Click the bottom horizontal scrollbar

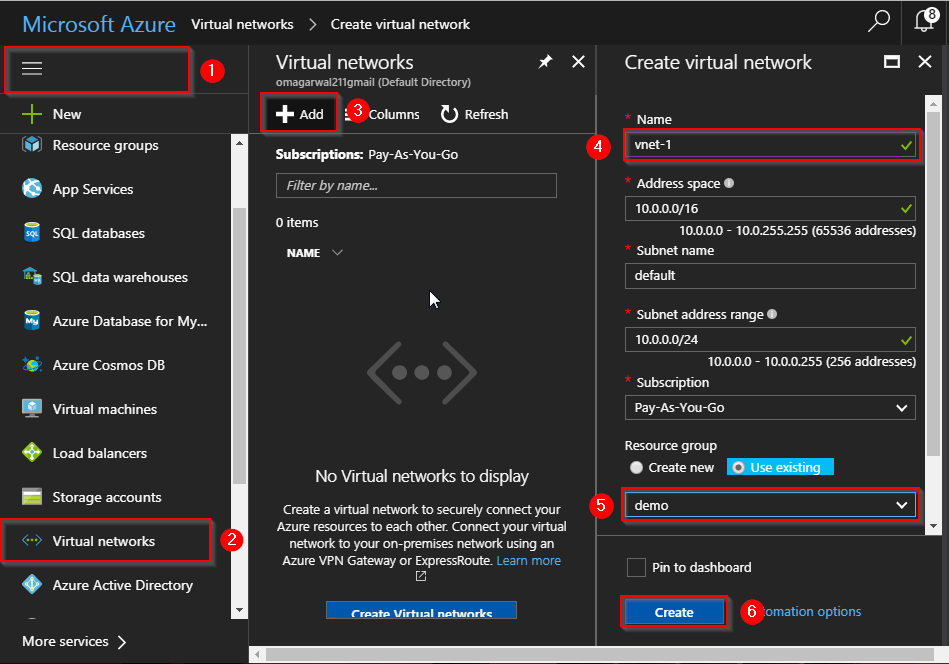click(x=599, y=654)
